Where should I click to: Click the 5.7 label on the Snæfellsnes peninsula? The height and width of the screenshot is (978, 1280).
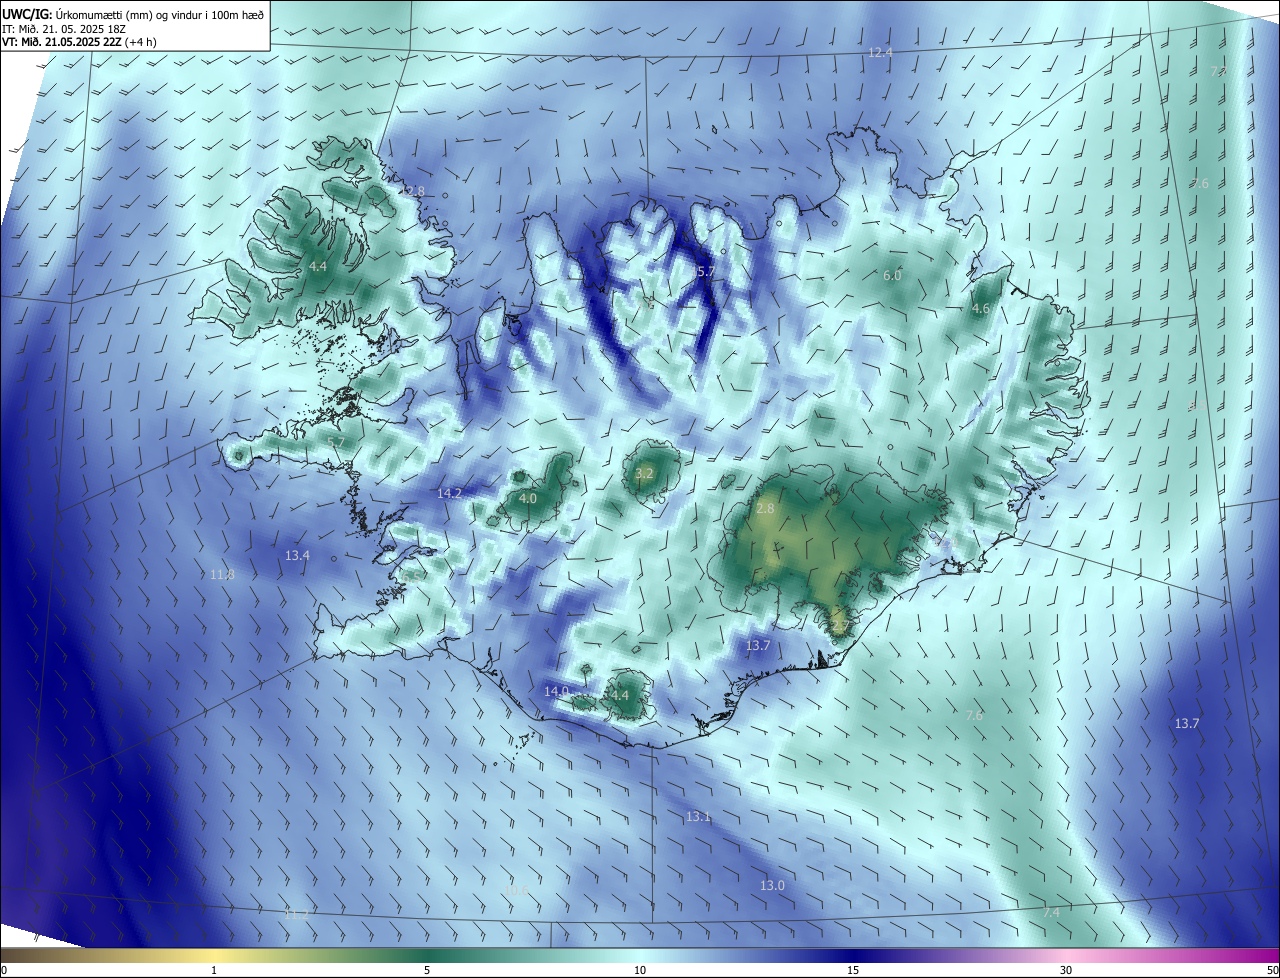[336, 442]
